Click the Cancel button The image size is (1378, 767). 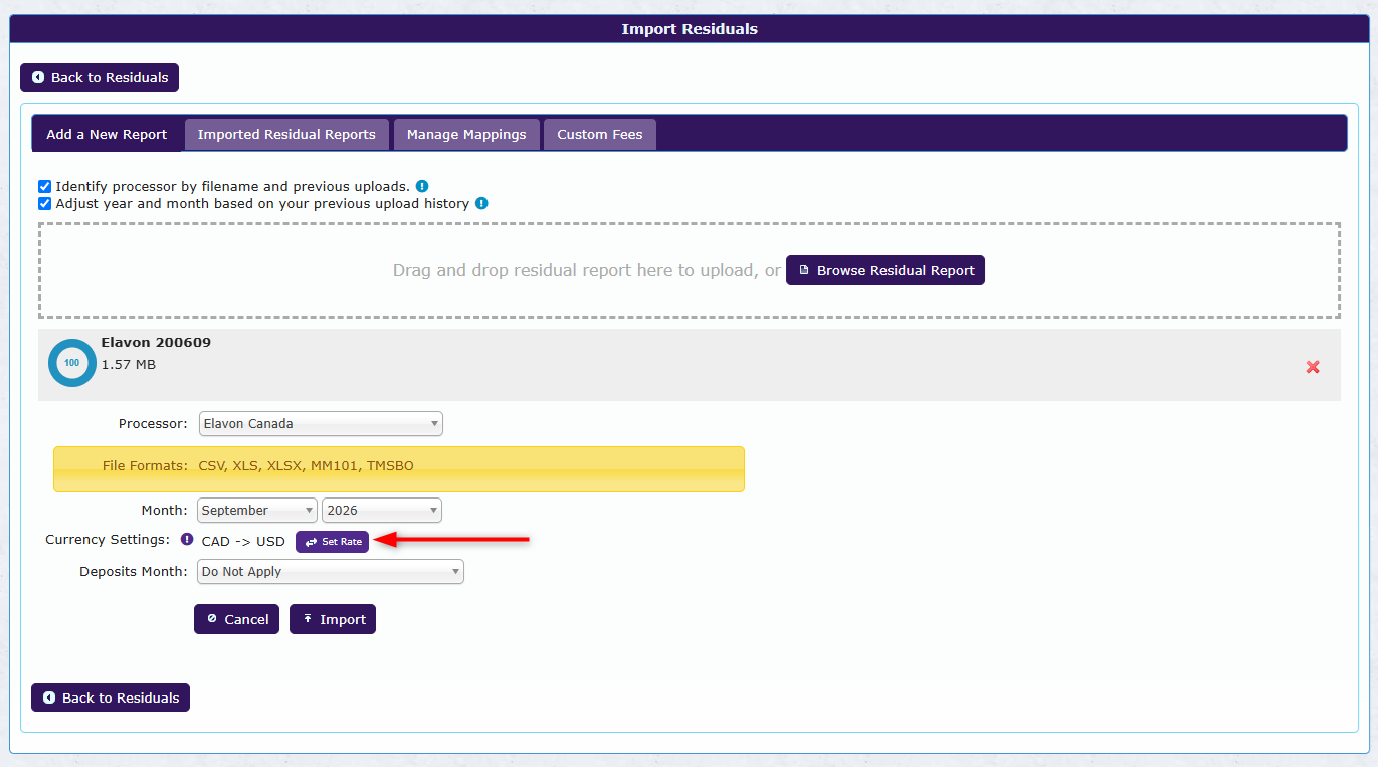click(x=236, y=619)
